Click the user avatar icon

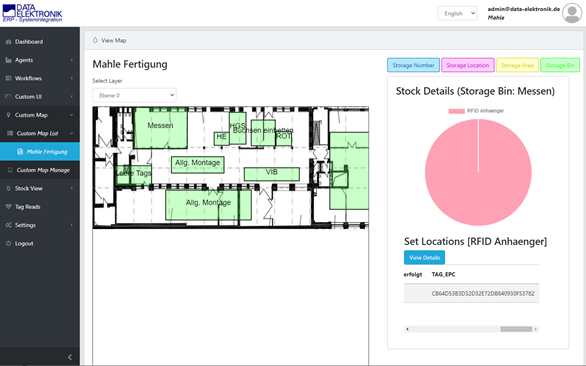tap(572, 13)
